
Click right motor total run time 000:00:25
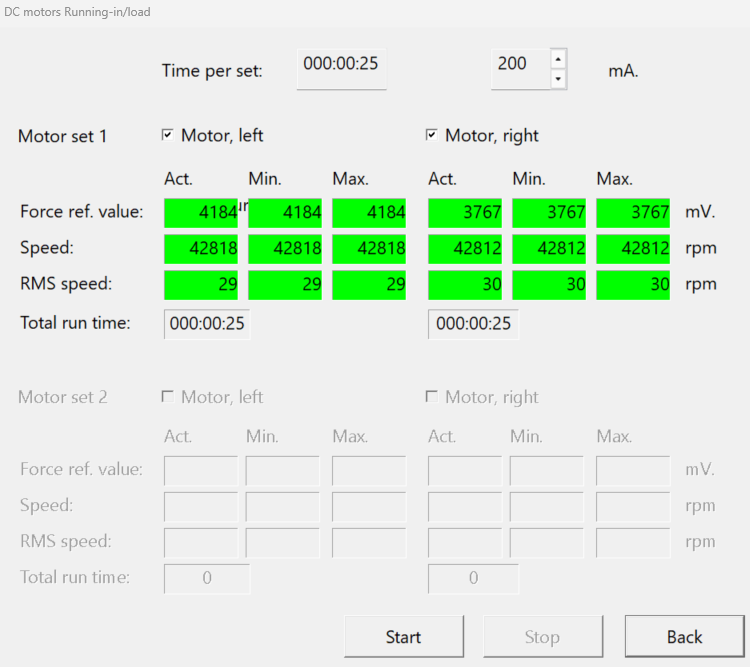click(x=473, y=324)
